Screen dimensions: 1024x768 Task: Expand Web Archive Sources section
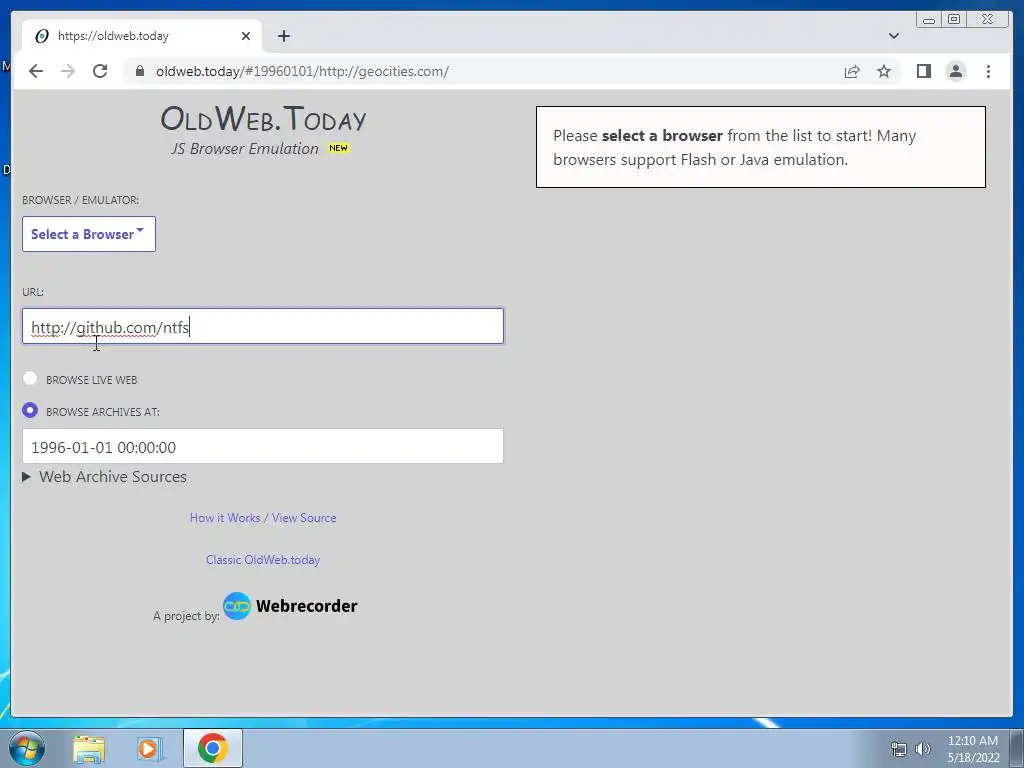[104, 477]
